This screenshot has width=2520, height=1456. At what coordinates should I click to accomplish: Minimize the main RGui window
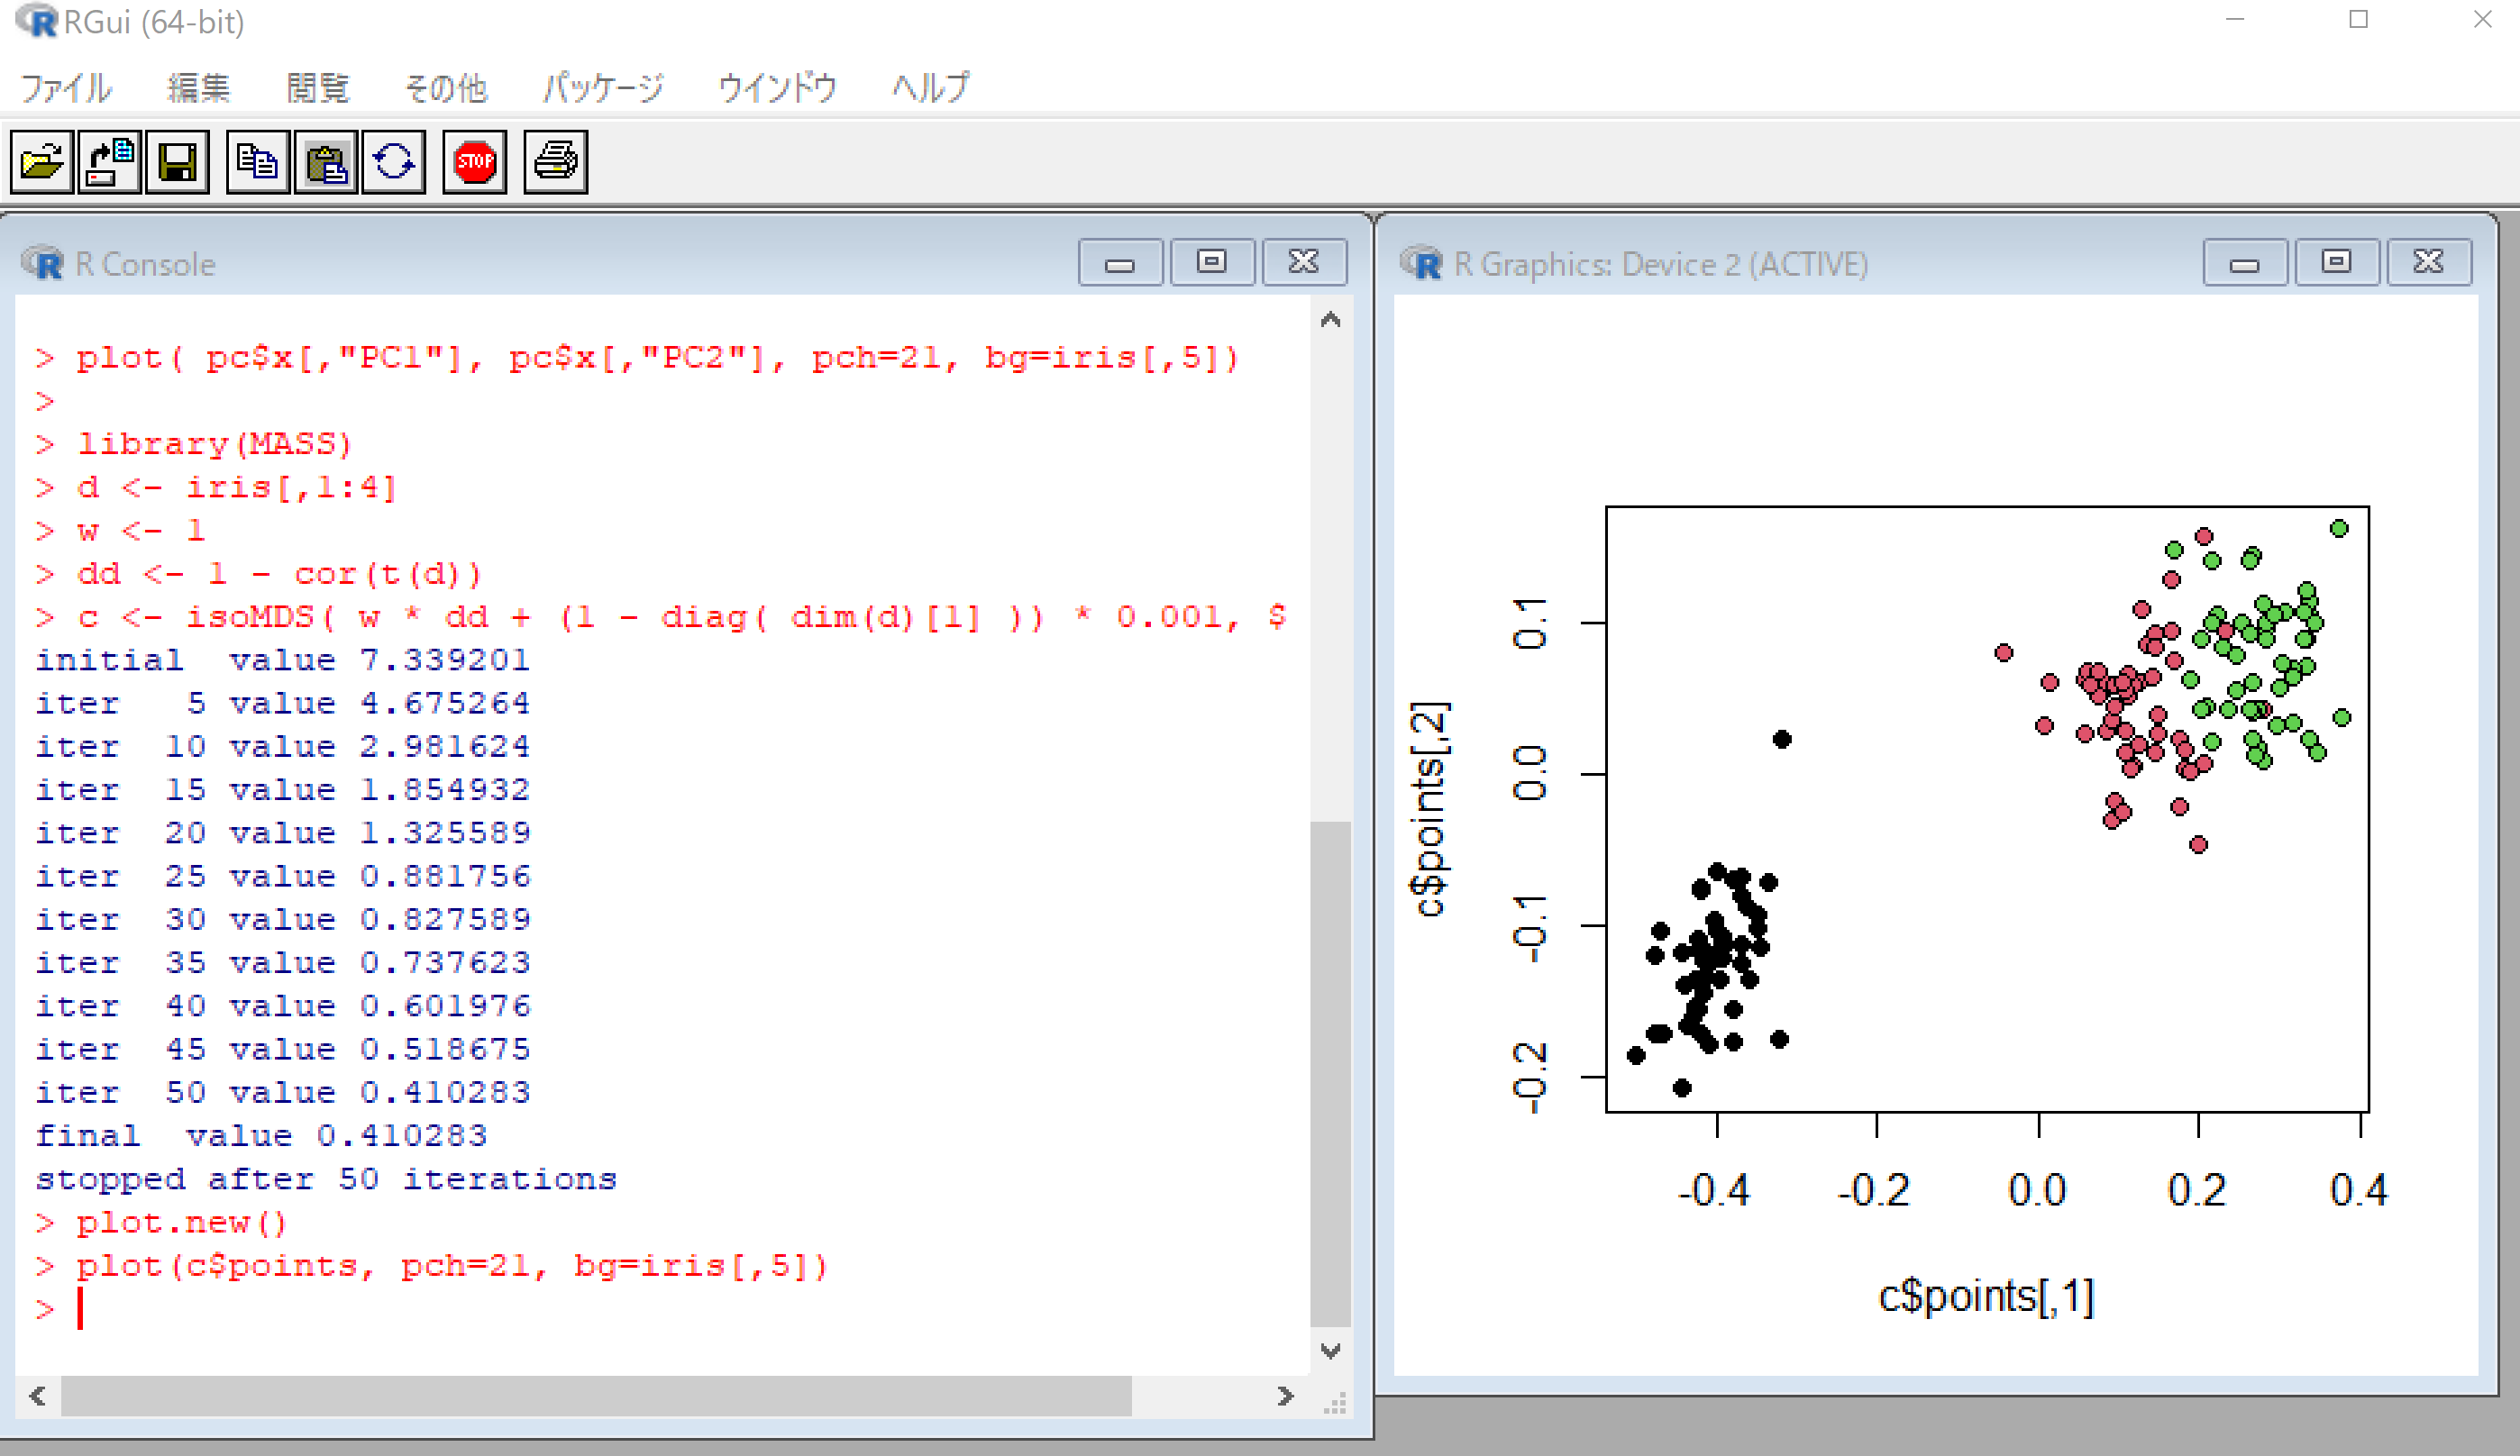coord(2236,20)
